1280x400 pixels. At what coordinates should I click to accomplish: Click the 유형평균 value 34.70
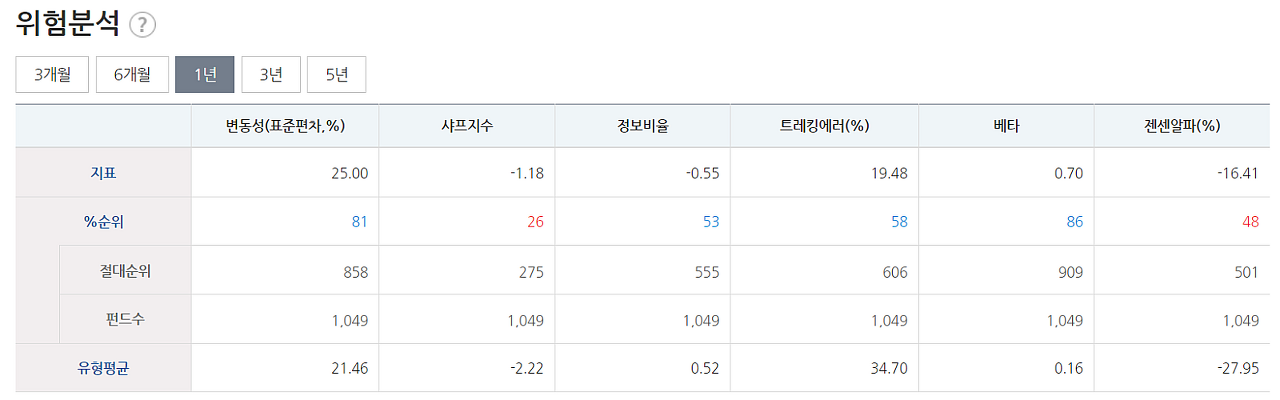(x=889, y=368)
